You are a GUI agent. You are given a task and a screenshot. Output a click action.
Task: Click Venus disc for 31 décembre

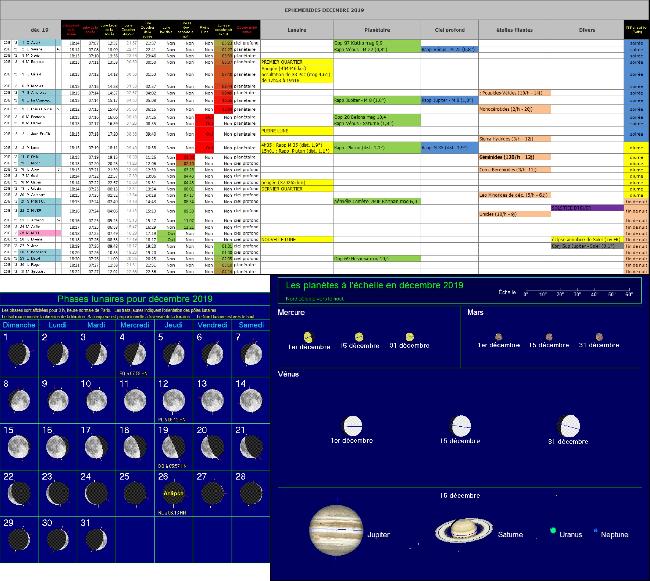point(570,426)
